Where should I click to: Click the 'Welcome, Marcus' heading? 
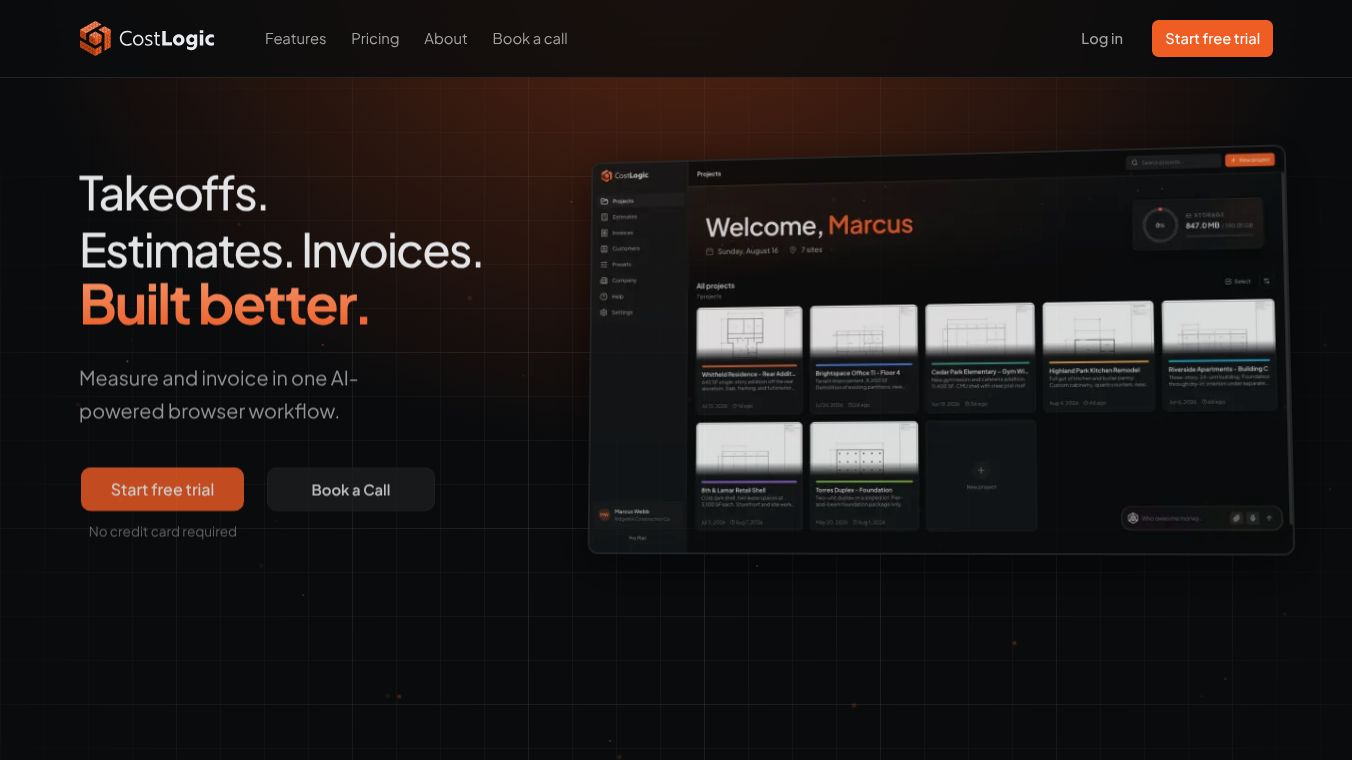click(x=809, y=225)
